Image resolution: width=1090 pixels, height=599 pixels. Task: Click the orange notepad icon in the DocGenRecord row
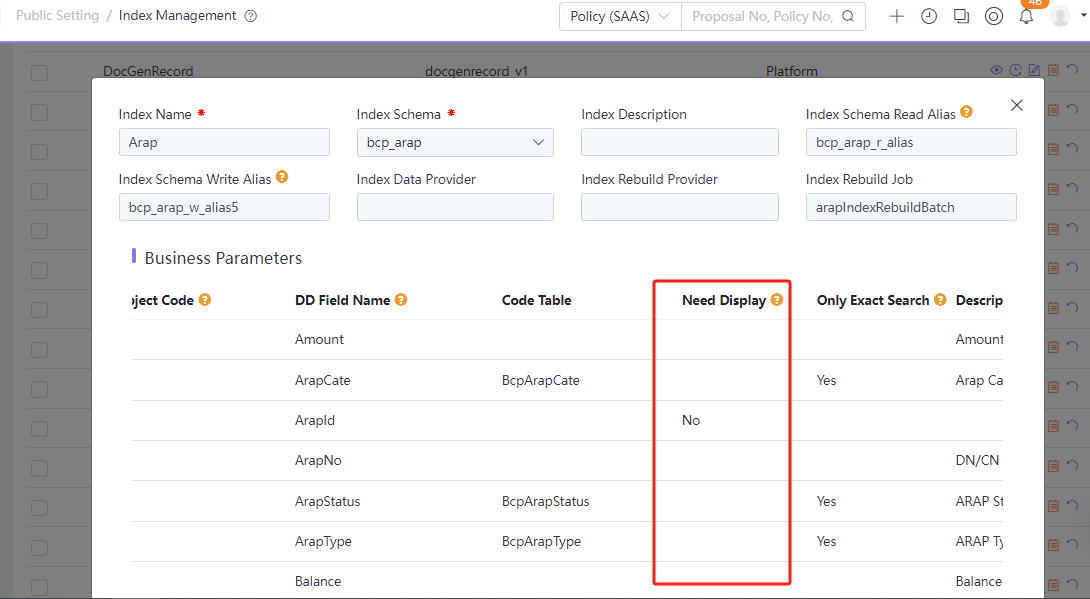pyautogui.click(x=1053, y=70)
